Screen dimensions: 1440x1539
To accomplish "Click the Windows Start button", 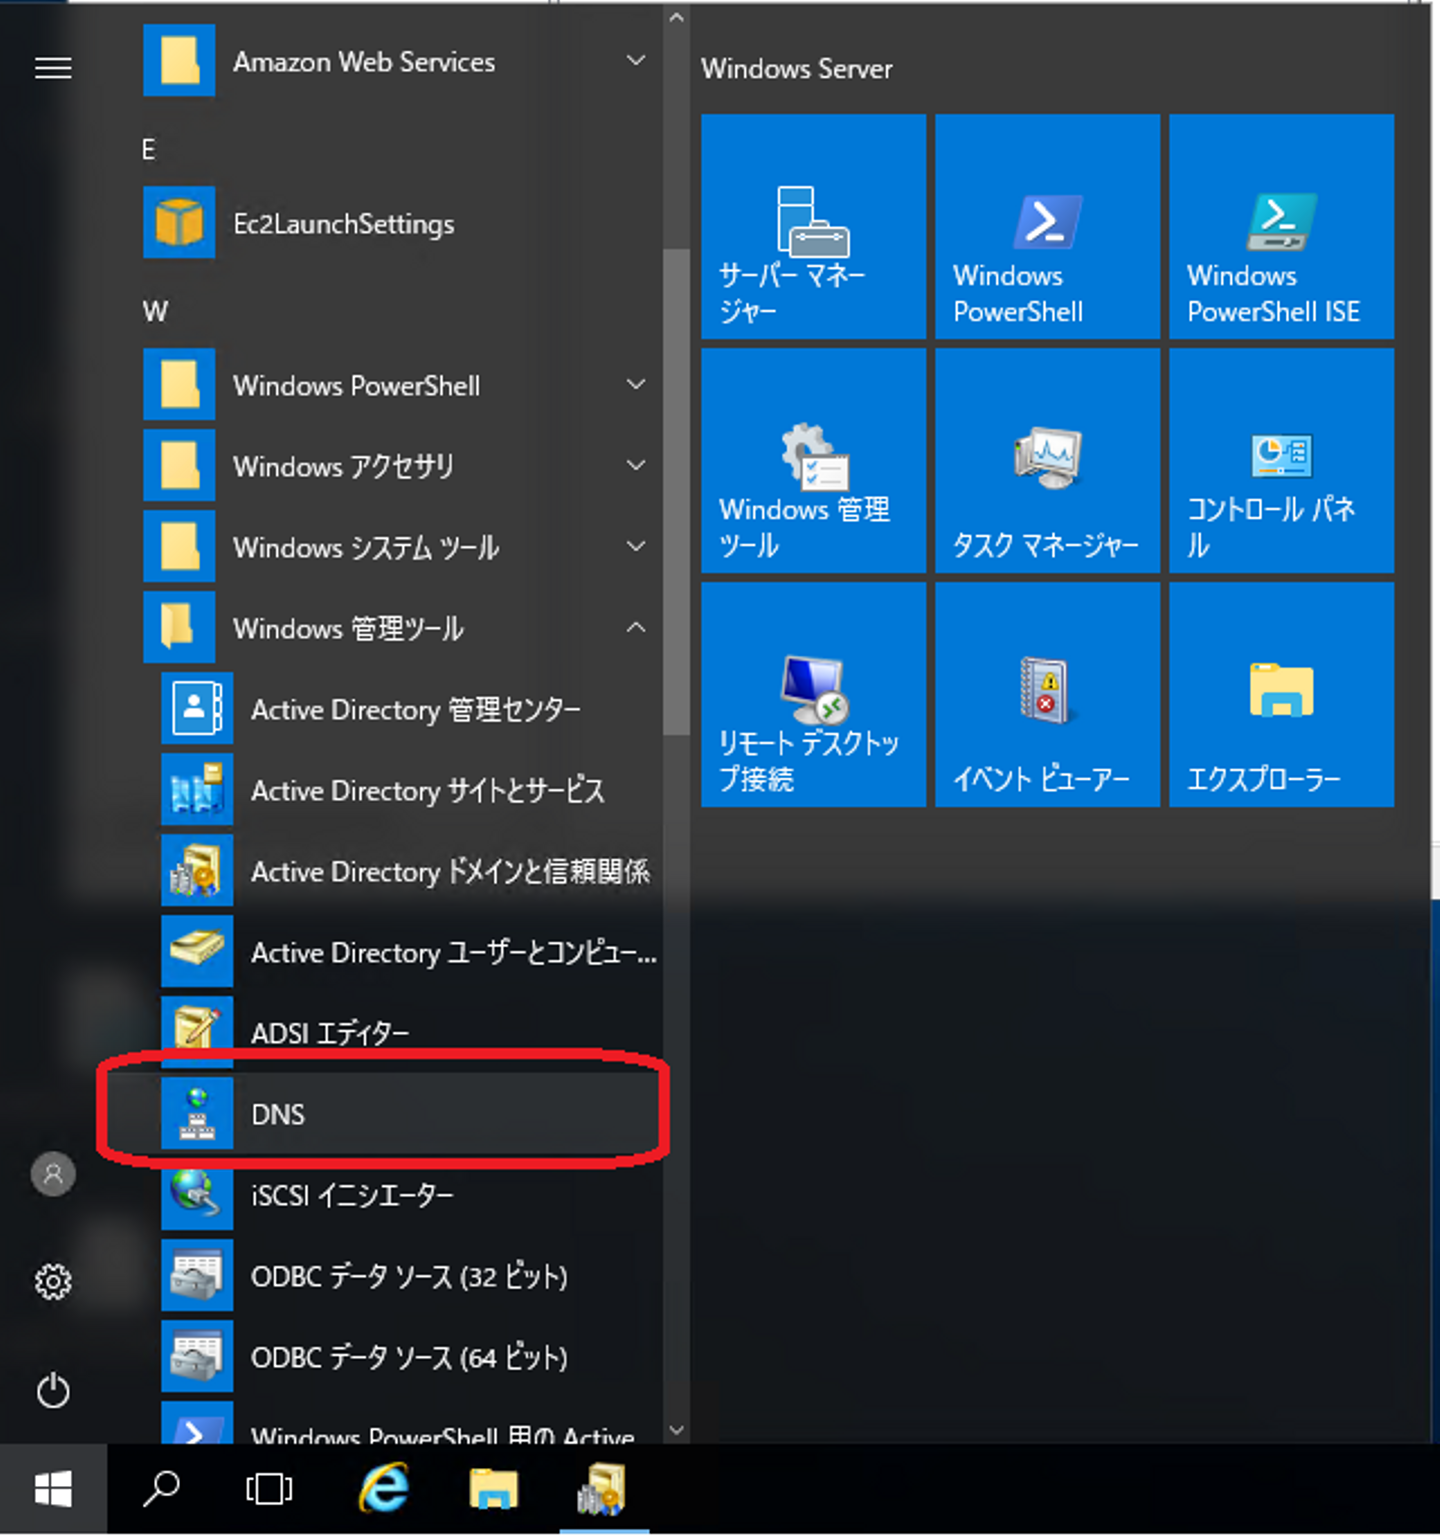I will pyautogui.click(x=53, y=1490).
